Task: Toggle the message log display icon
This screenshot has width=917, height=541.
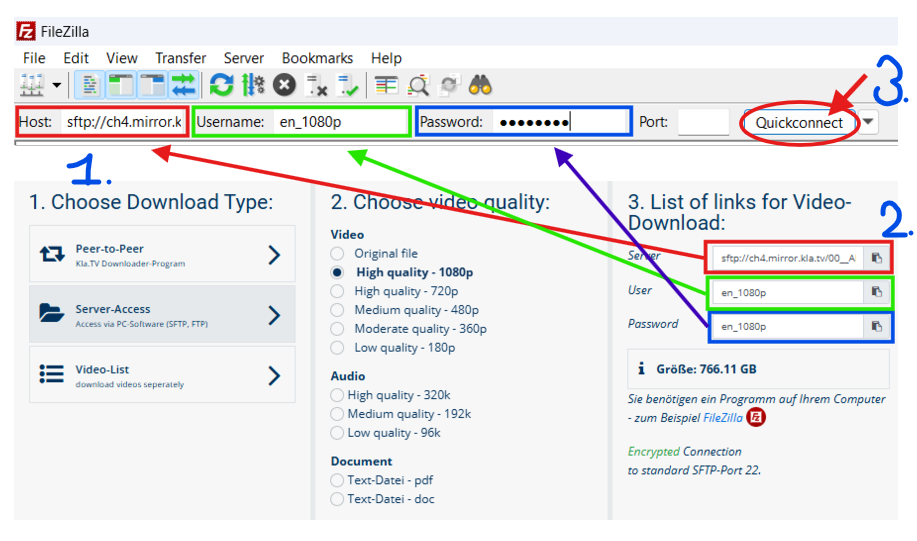Action: click(x=90, y=85)
